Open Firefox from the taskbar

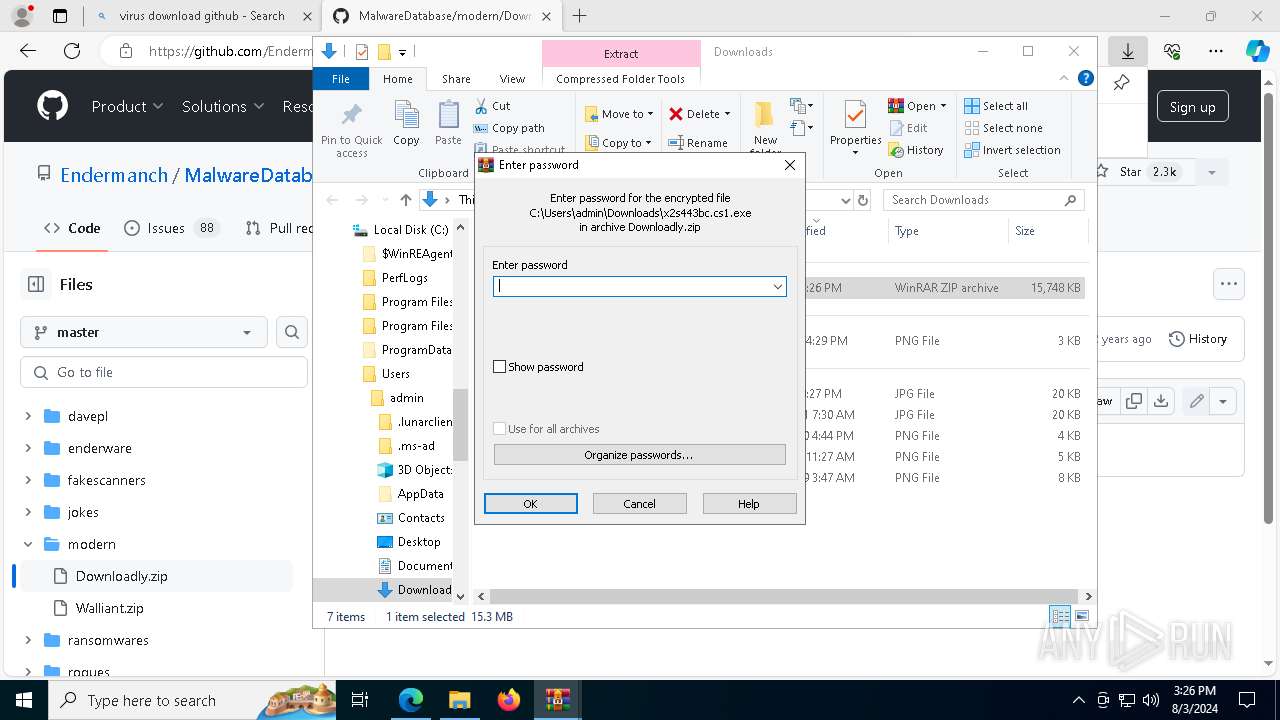pos(509,700)
